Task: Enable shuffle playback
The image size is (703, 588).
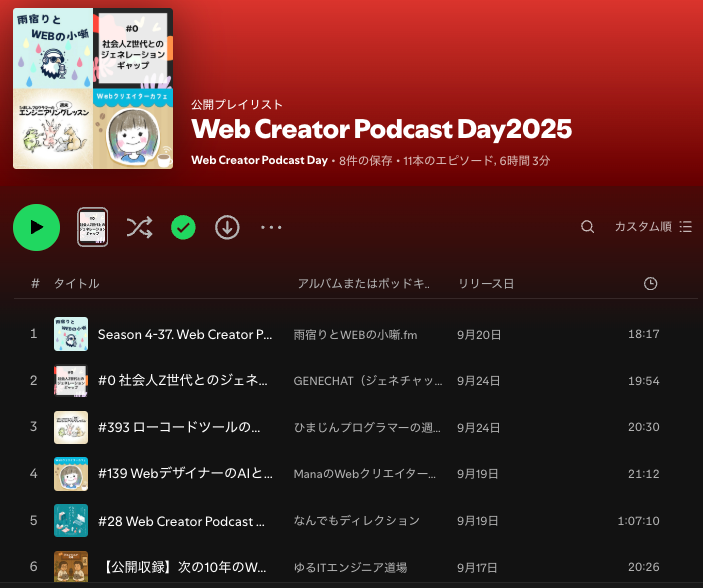Action: pos(139,227)
